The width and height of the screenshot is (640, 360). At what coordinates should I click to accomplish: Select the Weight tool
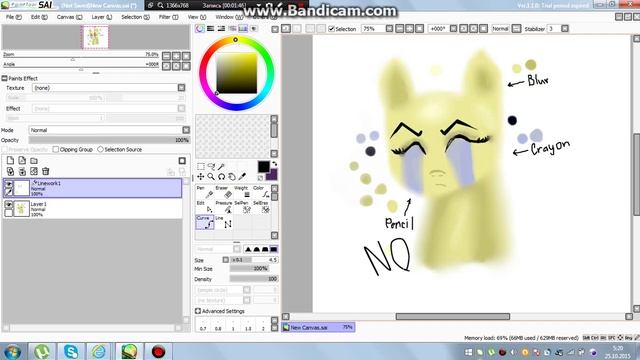[242, 192]
